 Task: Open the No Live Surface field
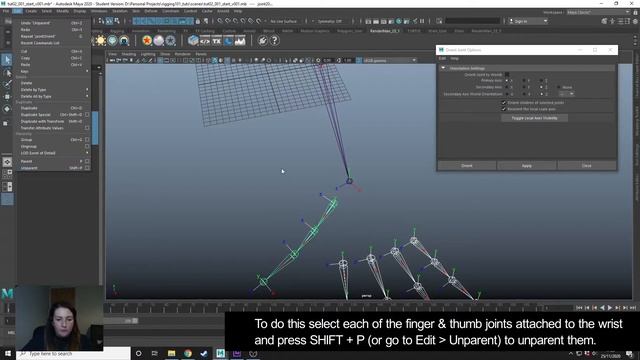(x=284, y=21)
